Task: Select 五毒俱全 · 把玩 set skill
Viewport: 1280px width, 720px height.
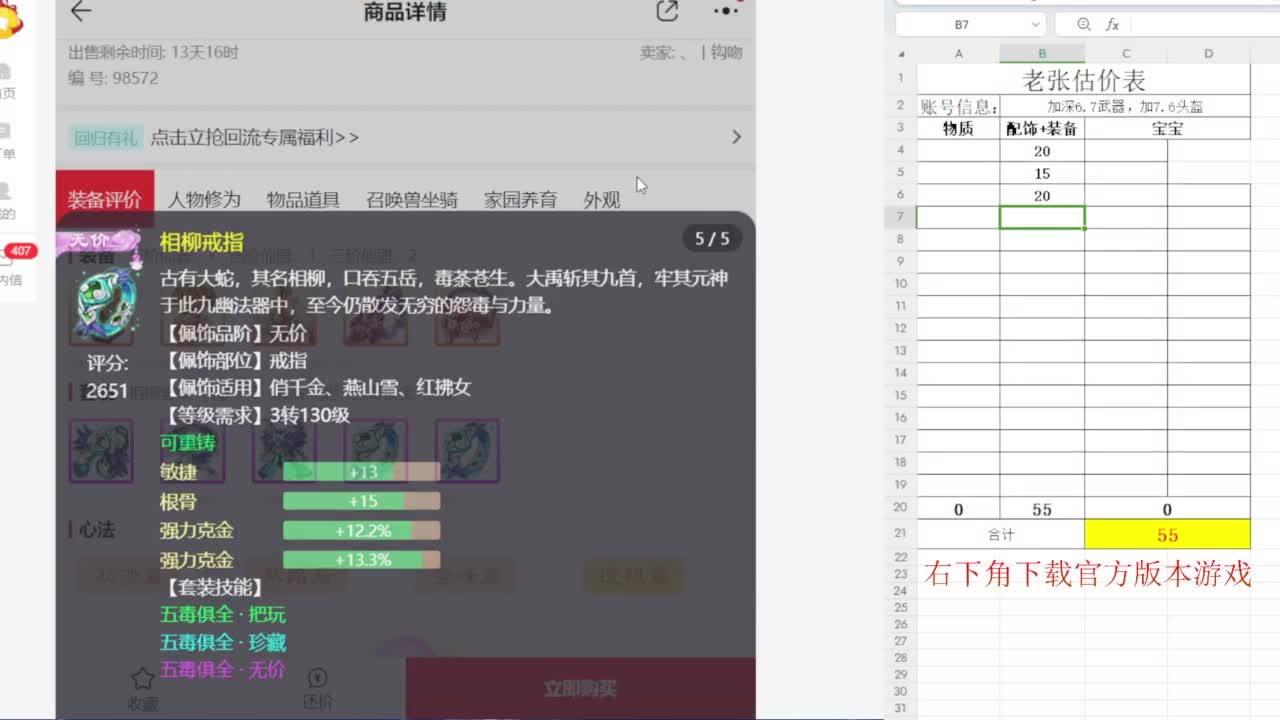Action: tap(223, 614)
